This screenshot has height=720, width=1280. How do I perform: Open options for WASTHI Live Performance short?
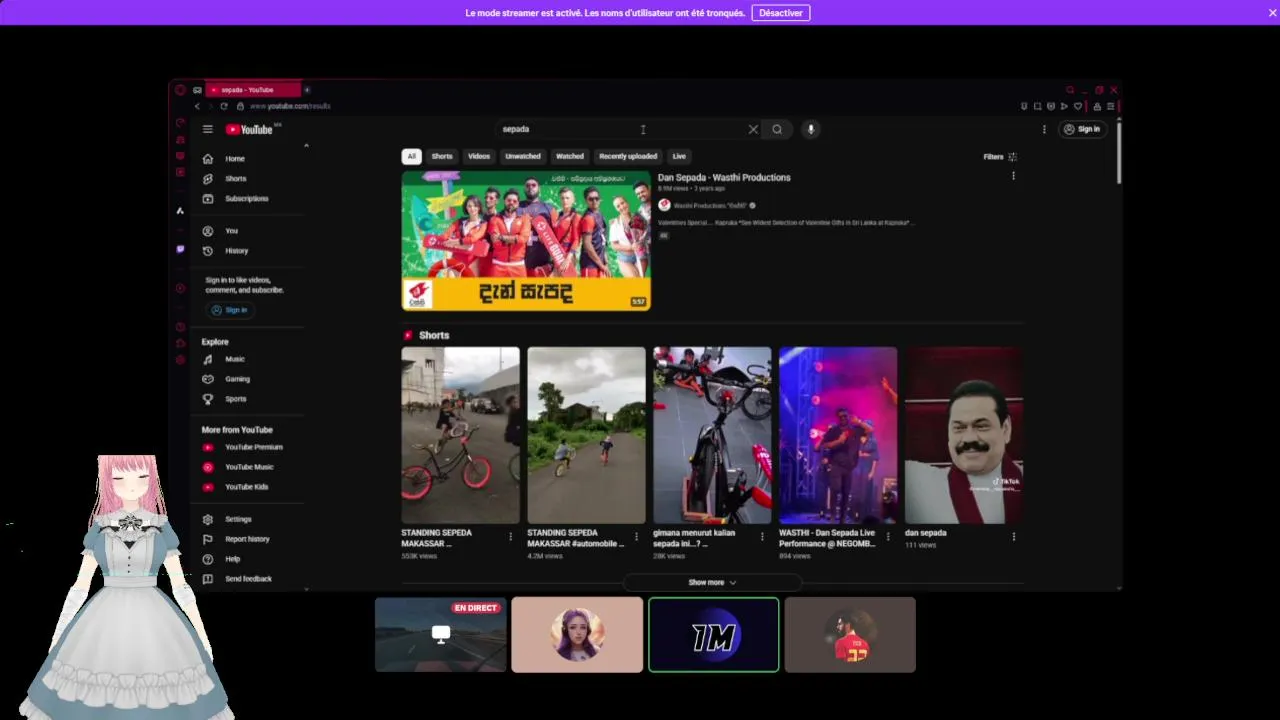(888, 537)
